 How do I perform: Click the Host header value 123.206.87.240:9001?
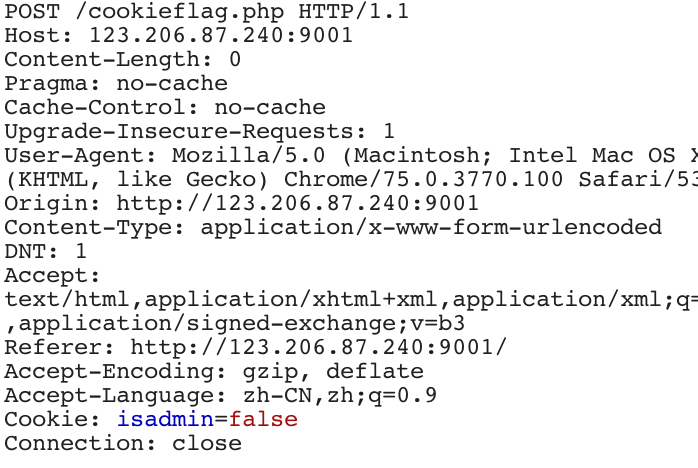(x=221, y=35)
